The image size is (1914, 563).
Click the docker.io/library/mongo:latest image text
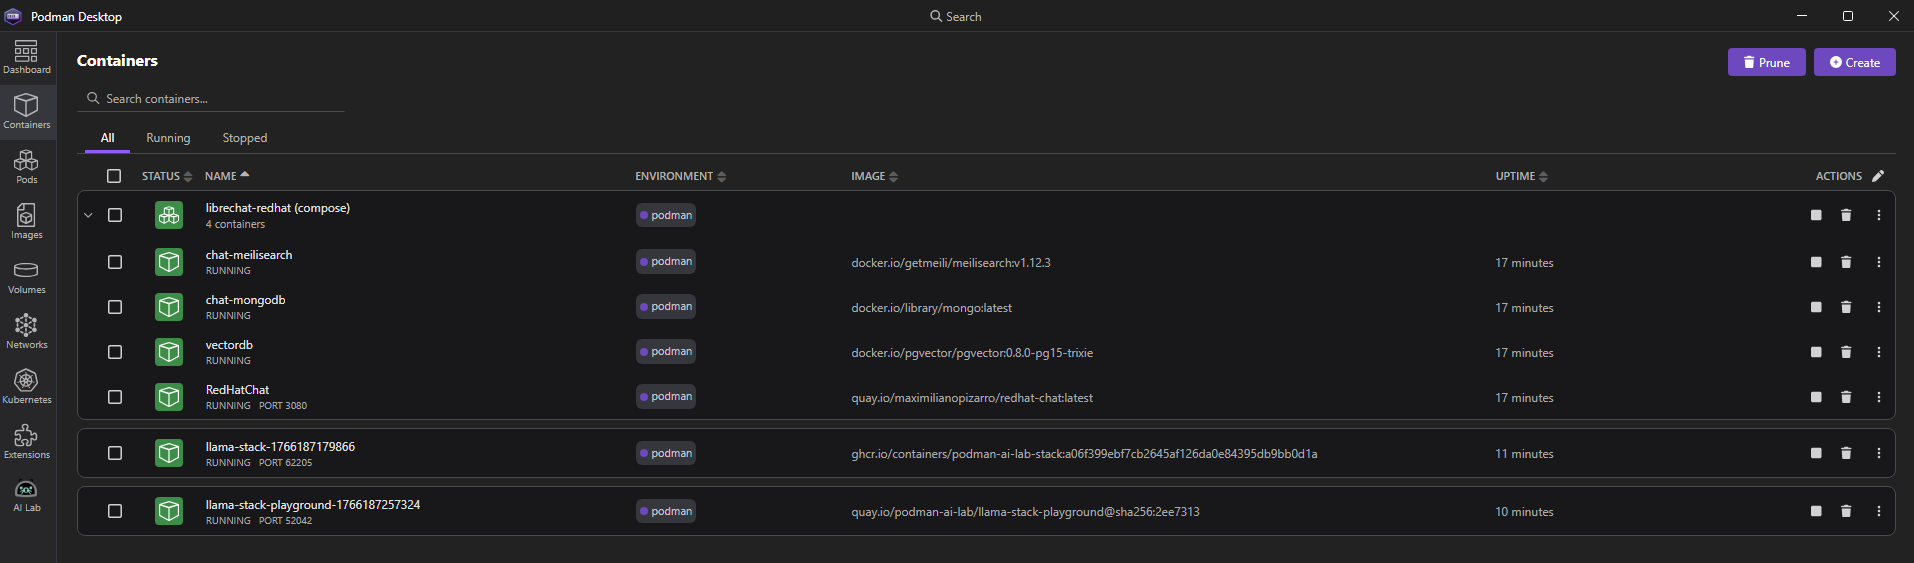pyautogui.click(x=931, y=308)
